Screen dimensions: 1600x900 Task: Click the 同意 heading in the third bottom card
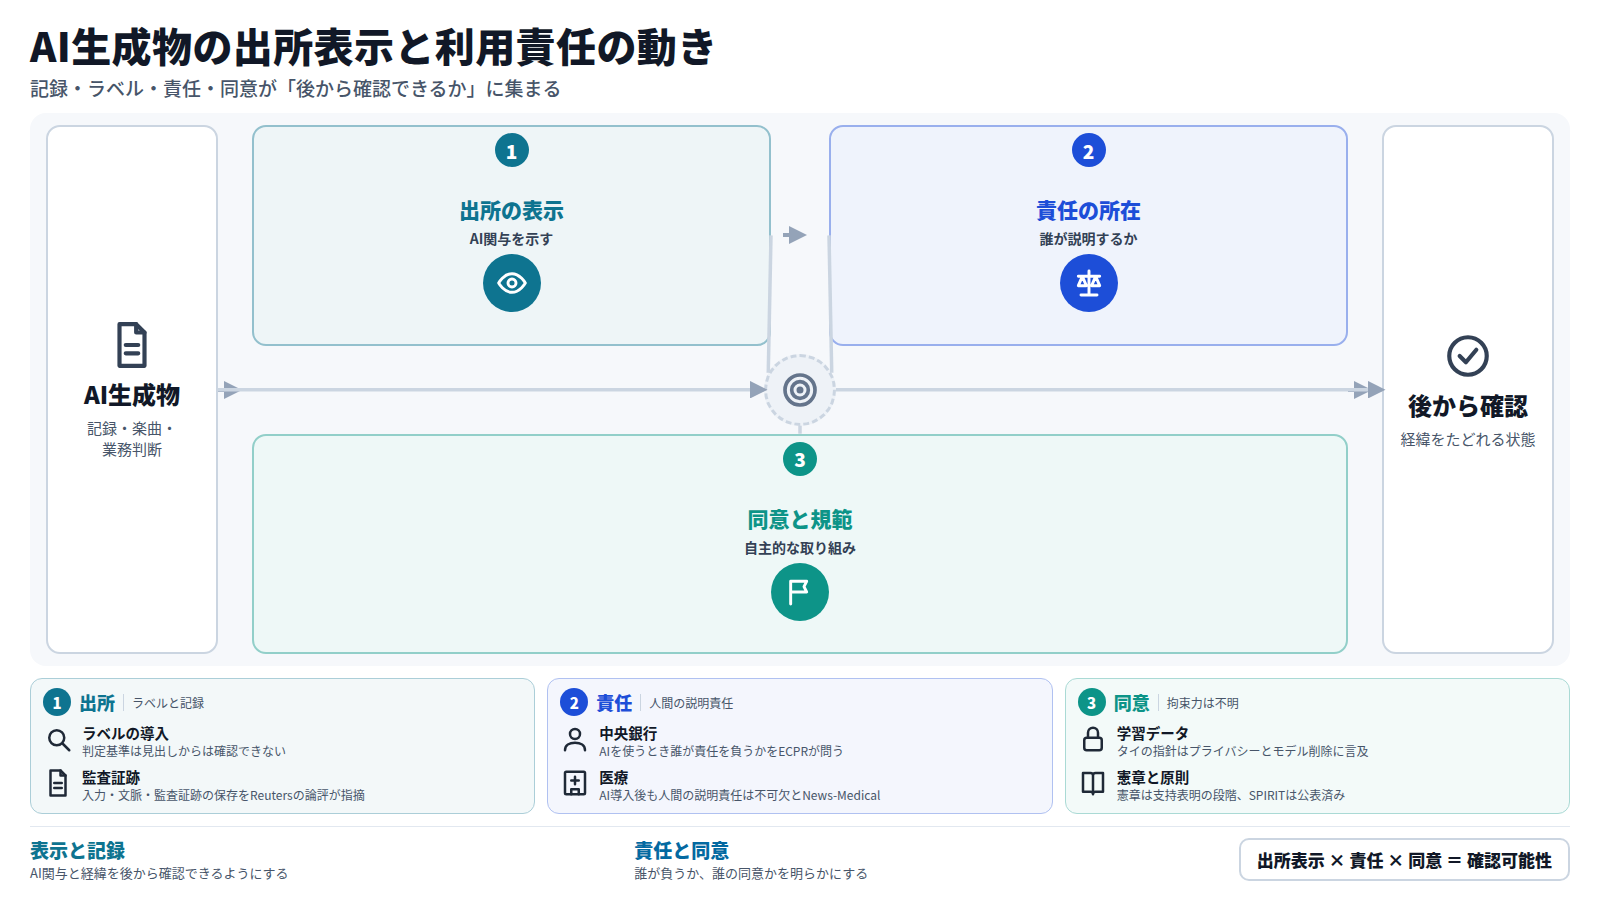pos(1132,703)
